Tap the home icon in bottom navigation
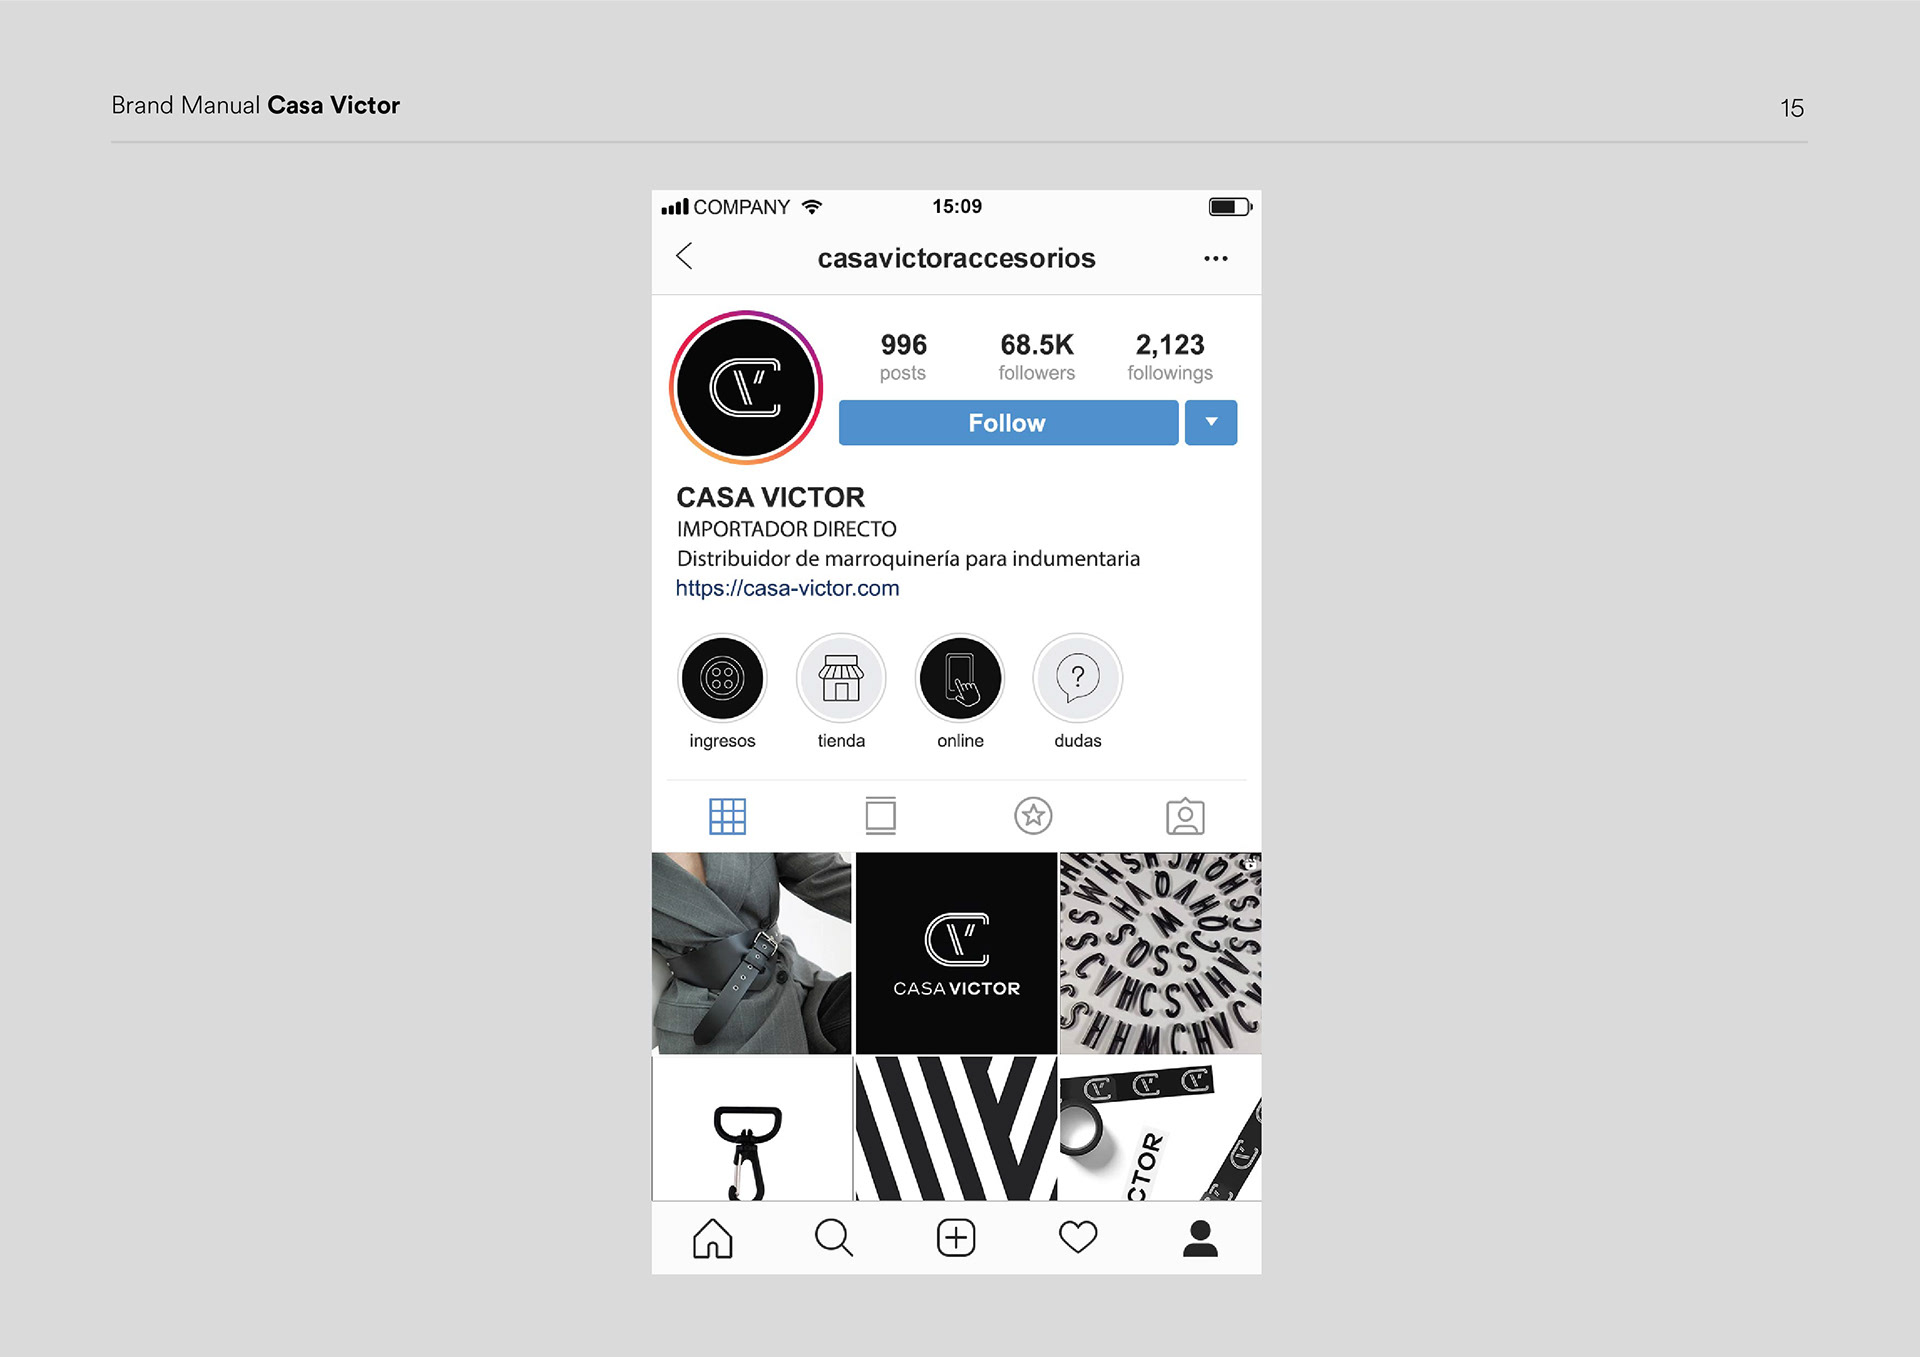The width and height of the screenshot is (1920, 1357). coord(713,1238)
